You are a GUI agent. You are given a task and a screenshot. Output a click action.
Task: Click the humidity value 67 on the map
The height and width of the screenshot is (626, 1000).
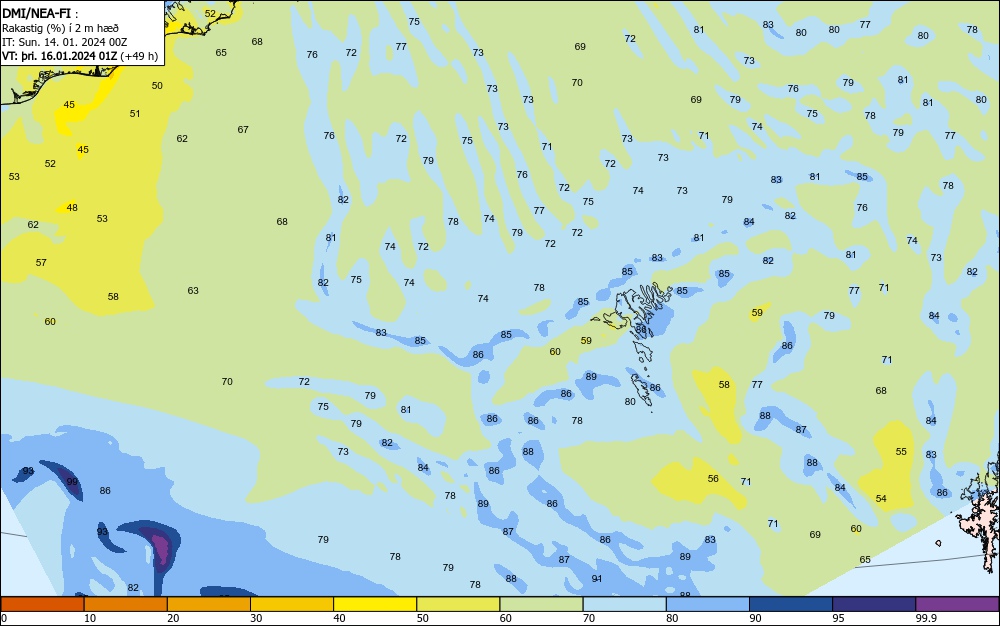coord(243,129)
